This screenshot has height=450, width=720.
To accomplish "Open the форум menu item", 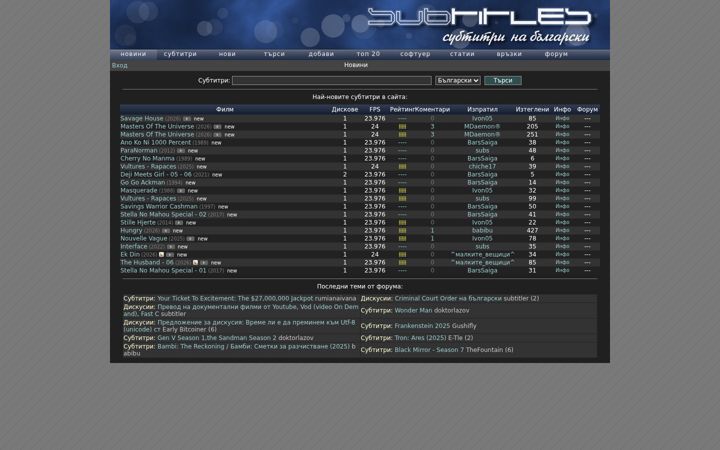I will click(556, 54).
